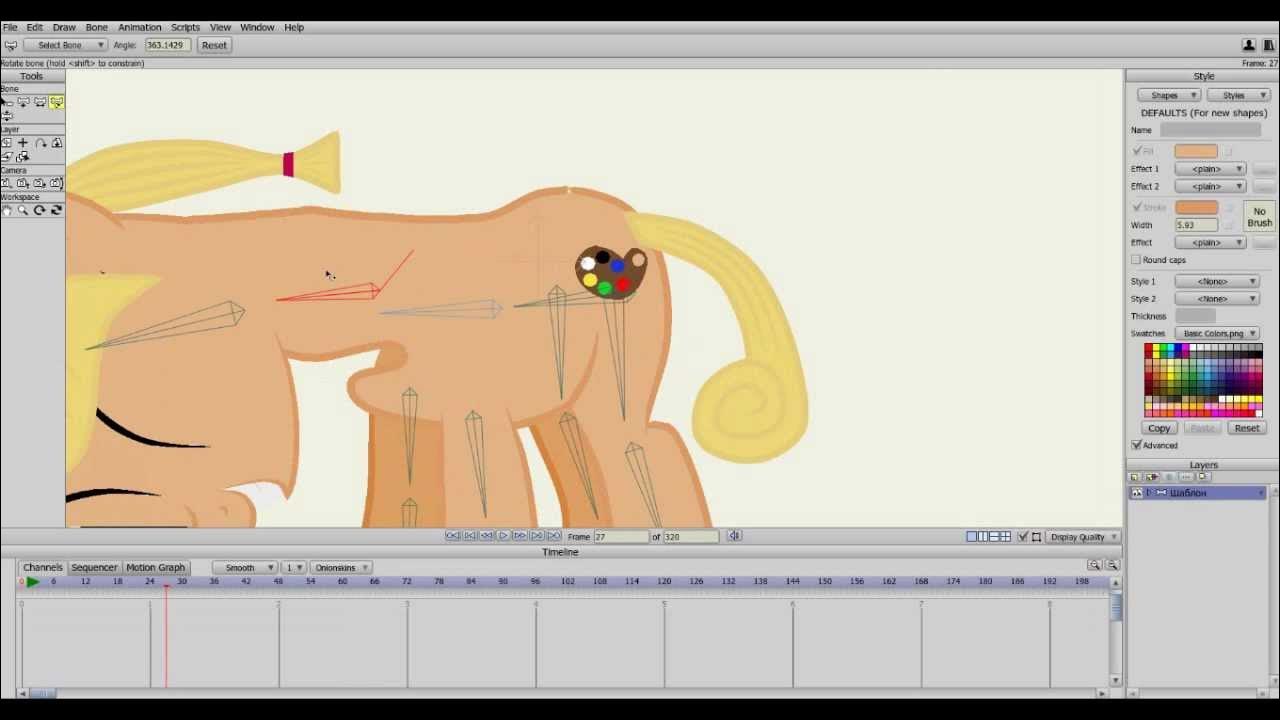
Task: Open the Shapes dropdown
Action: click(x=1169, y=95)
